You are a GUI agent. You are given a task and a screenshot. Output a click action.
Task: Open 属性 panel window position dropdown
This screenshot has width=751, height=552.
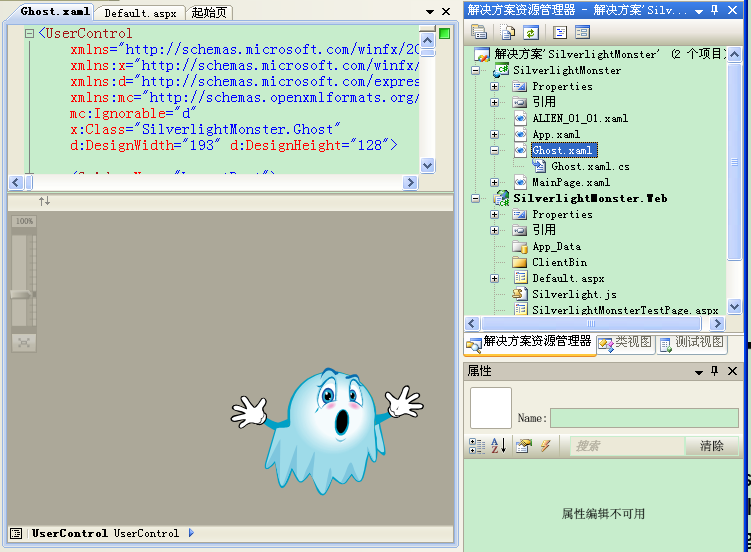(x=699, y=372)
